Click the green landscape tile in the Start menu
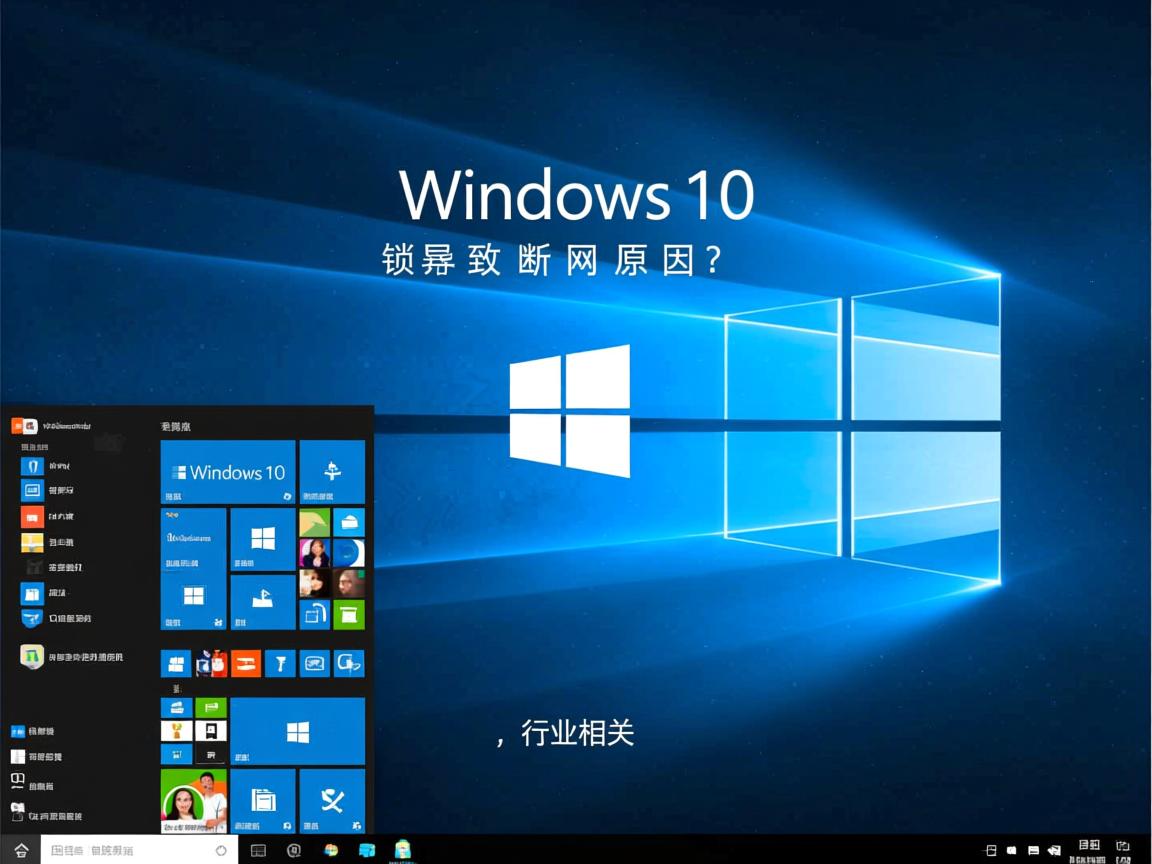The height and width of the screenshot is (864, 1152). point(314,522)
